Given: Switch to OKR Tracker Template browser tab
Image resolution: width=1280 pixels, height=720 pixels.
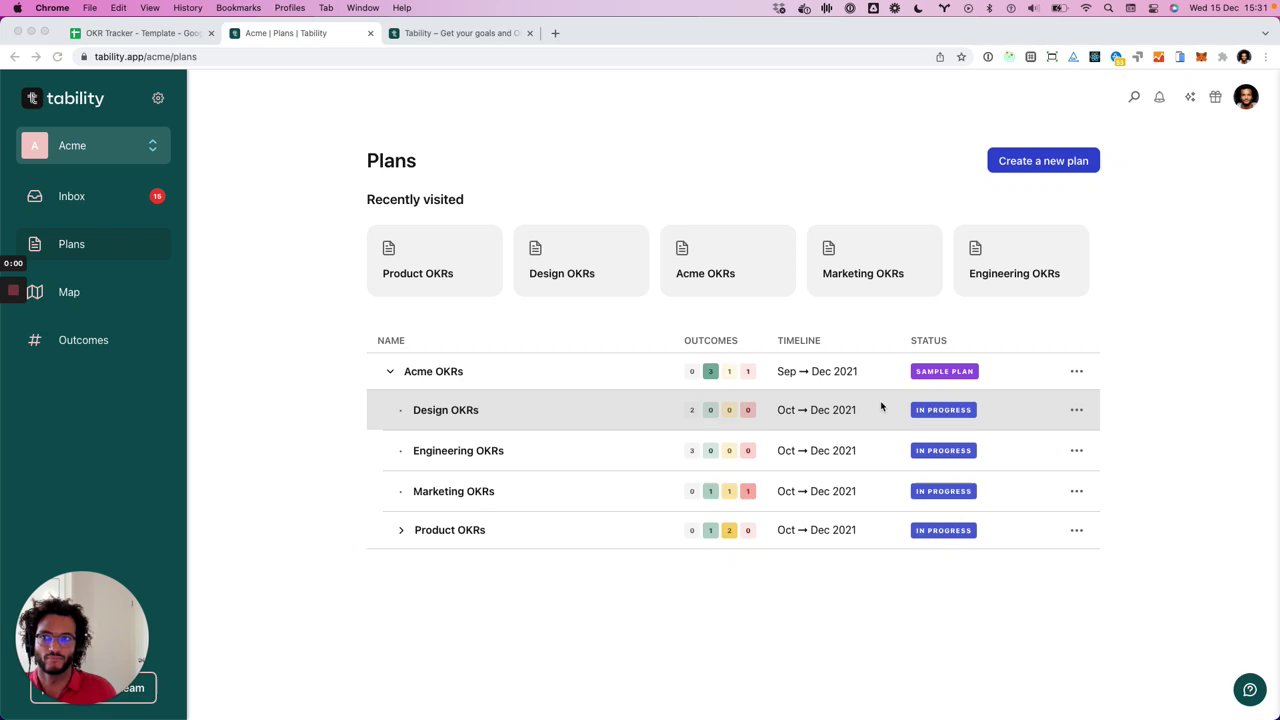Looking at the screenshot, I should click(x=140, y=33).
